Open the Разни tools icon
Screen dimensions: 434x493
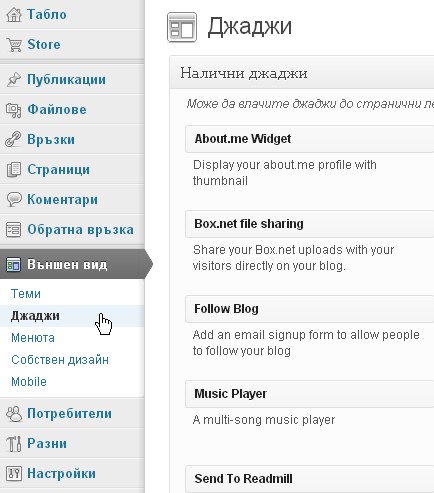click(14, 444)
